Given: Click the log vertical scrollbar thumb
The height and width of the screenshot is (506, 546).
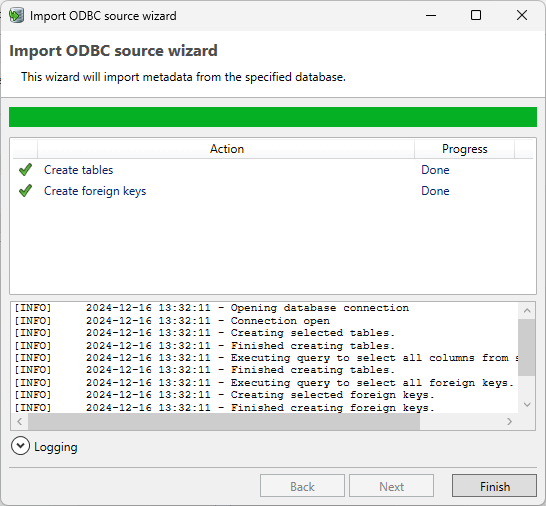Looking at the screenshot, I should pos(526,348).
